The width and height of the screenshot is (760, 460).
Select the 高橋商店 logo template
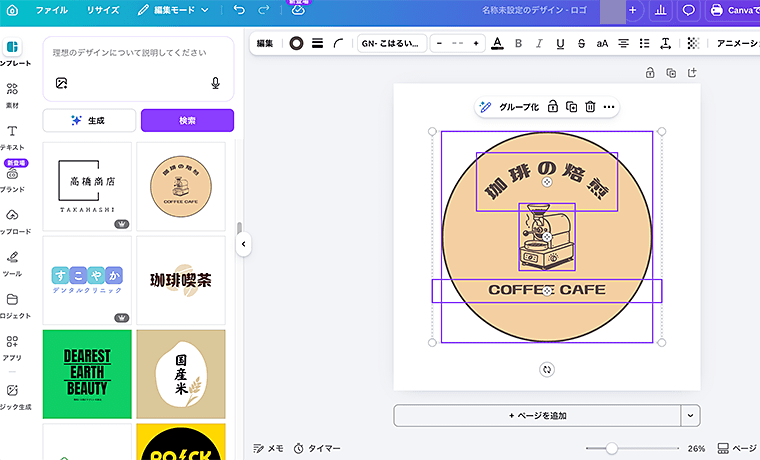[87, 187]
